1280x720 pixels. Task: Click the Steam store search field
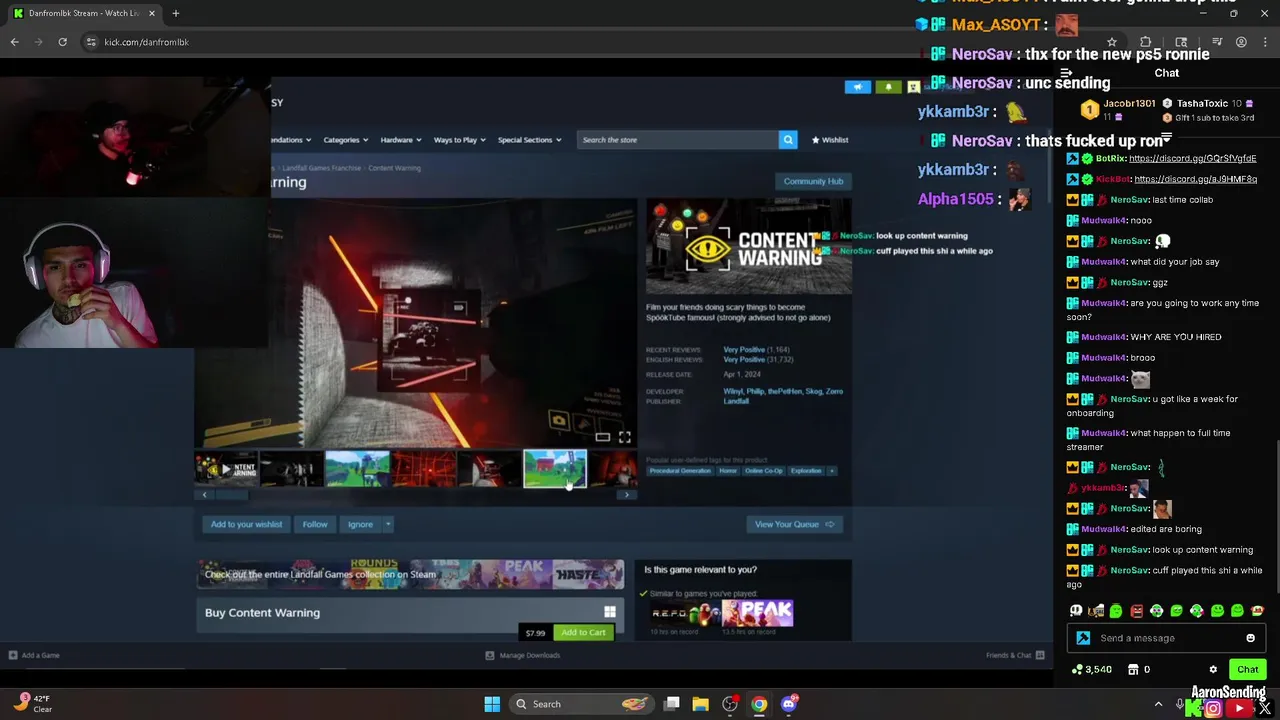[677, 140]
